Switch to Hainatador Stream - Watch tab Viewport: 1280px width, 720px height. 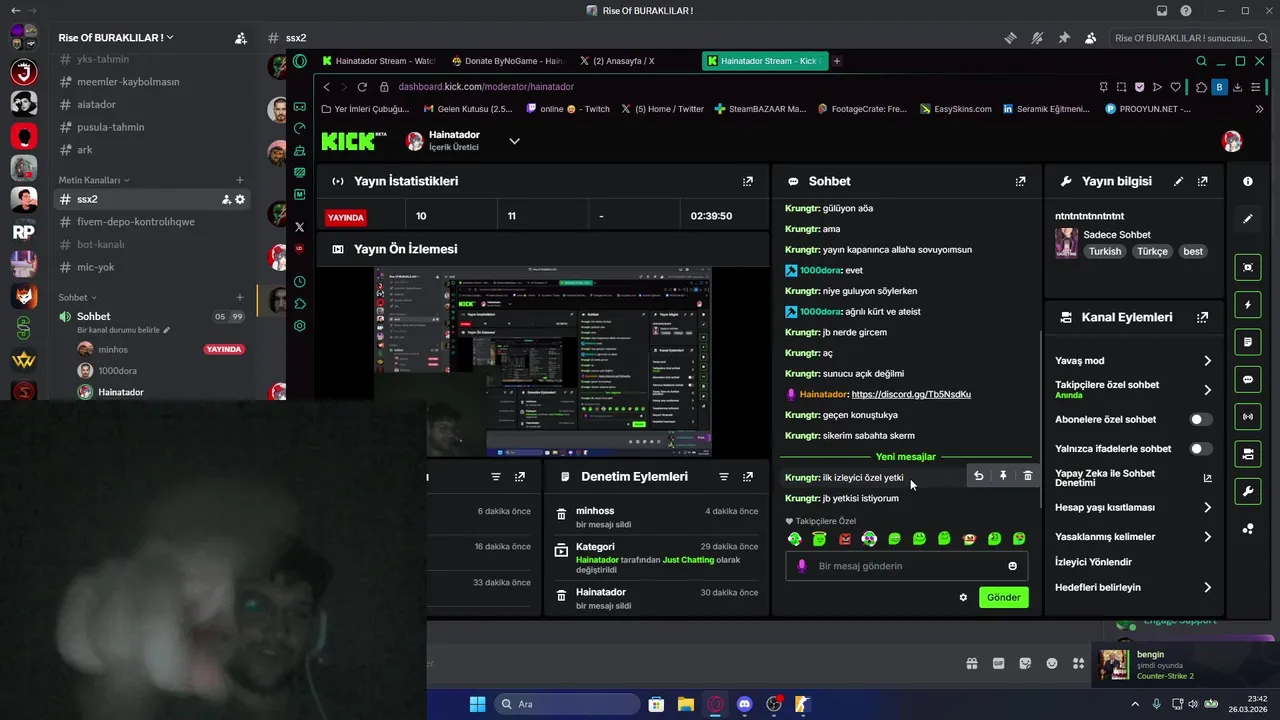click(x=378, y=61)
